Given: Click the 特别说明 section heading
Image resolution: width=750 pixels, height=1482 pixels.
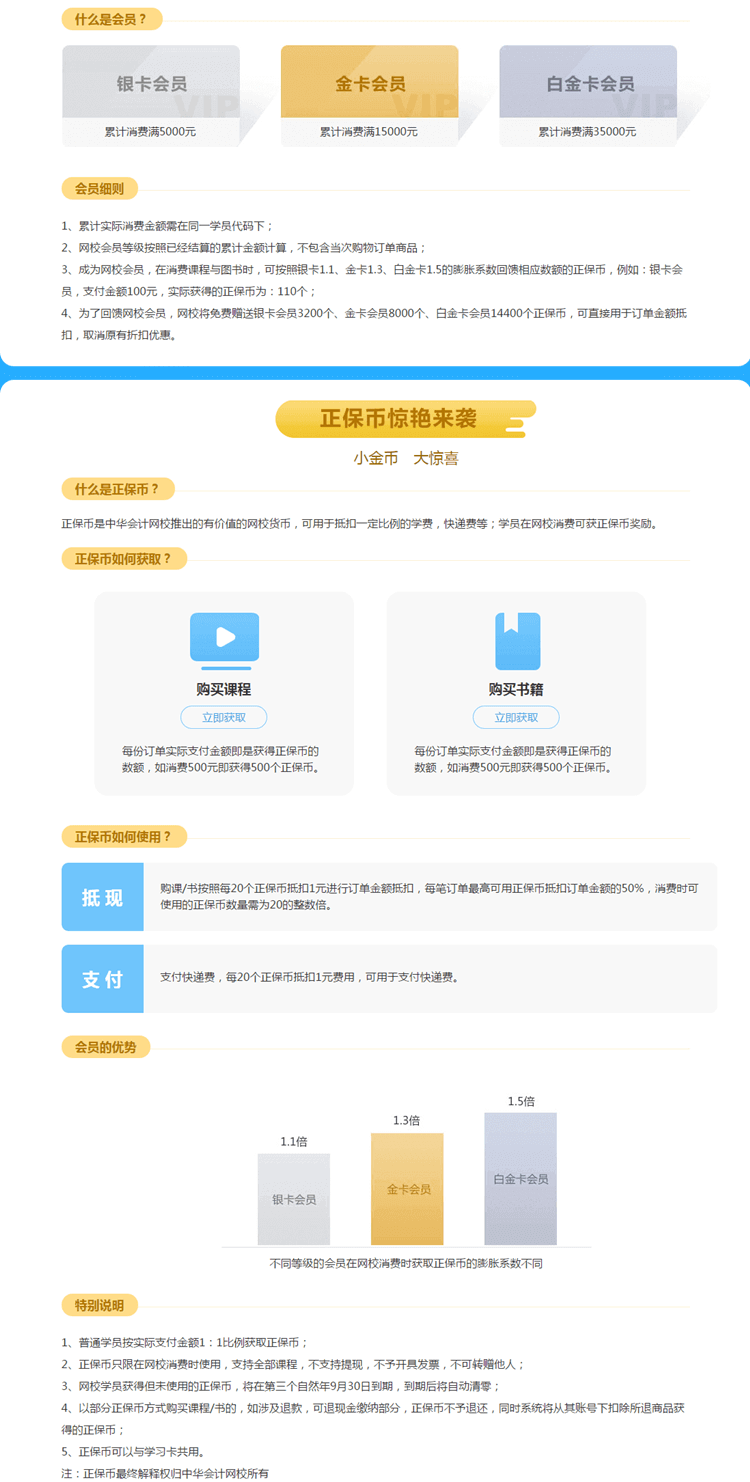Looking at the screenshot, I should point(99,1305).
